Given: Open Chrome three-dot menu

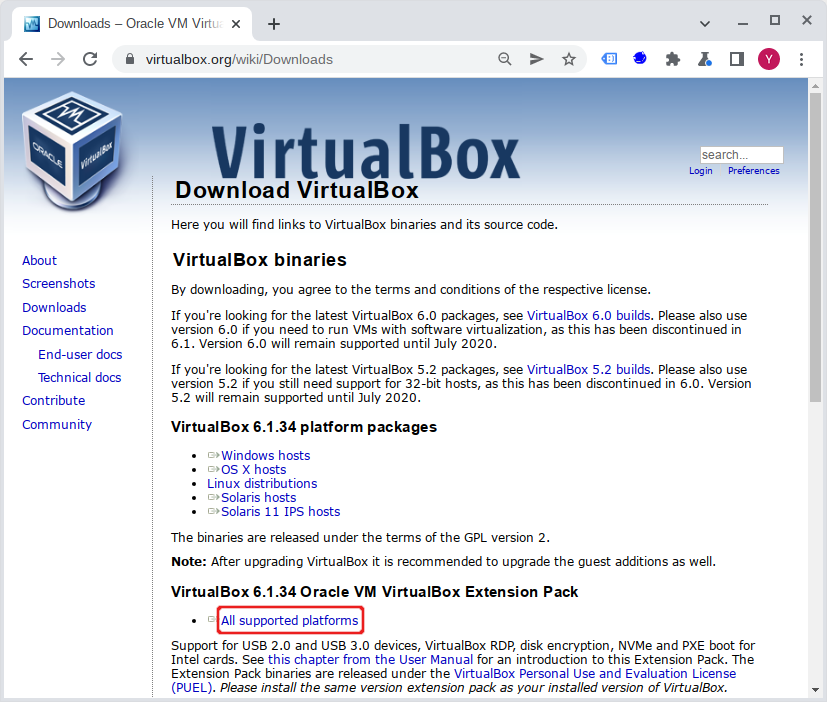Looking at the screenshot, I should pyautogui.click(x=801, y=59).
